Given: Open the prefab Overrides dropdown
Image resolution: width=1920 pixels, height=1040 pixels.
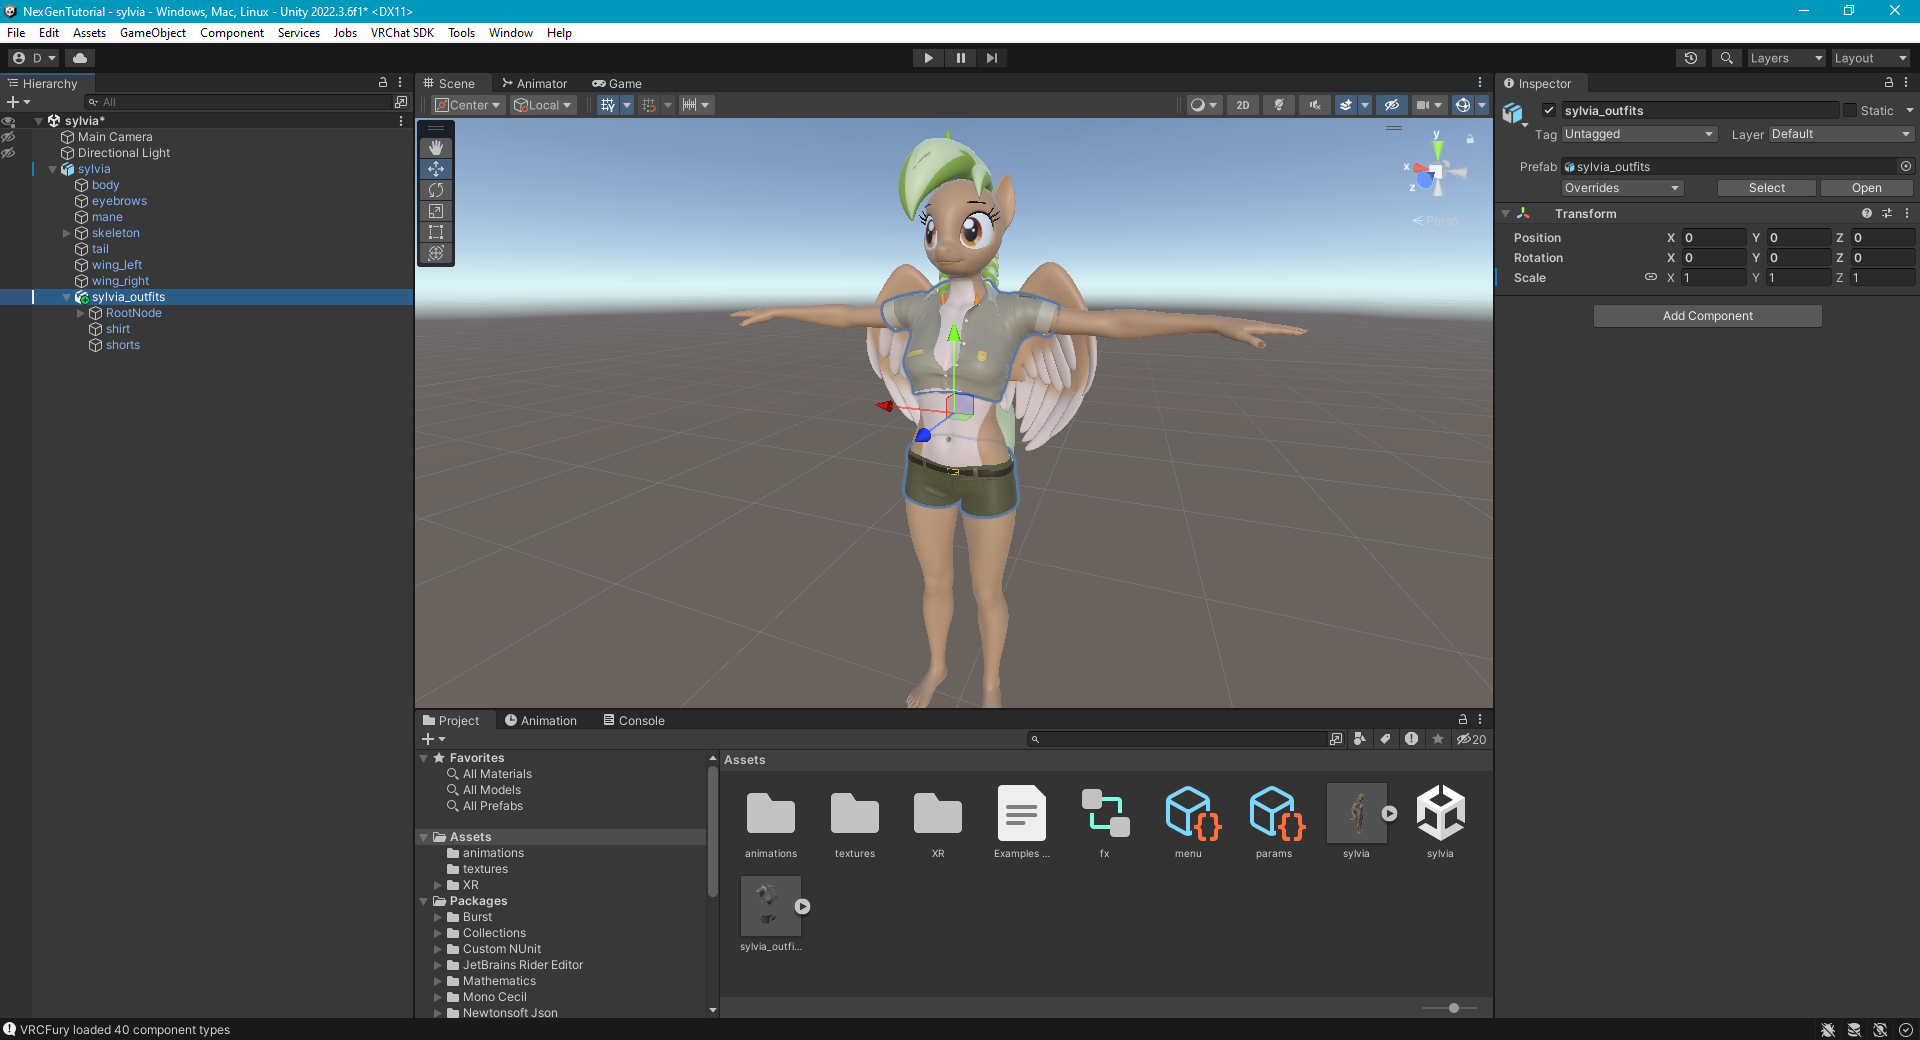Looking at the screenshot, I should tap(1622, 188).
